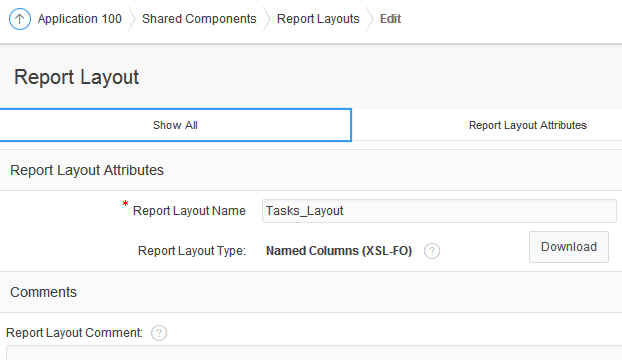The height and width of the screenshot is (360, 622).
Task: Navigate to Report Layouts breadcrumb
Action: pyautogui.click(x=318, y=19)
